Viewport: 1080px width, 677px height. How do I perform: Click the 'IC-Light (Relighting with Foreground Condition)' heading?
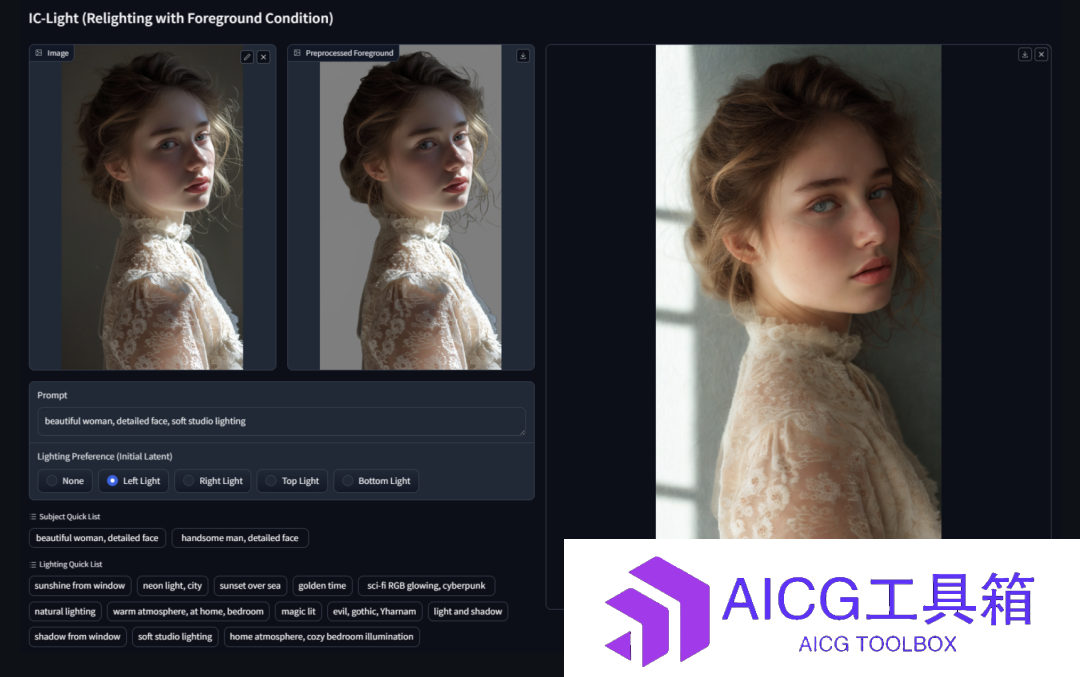[x=180, y=19]
